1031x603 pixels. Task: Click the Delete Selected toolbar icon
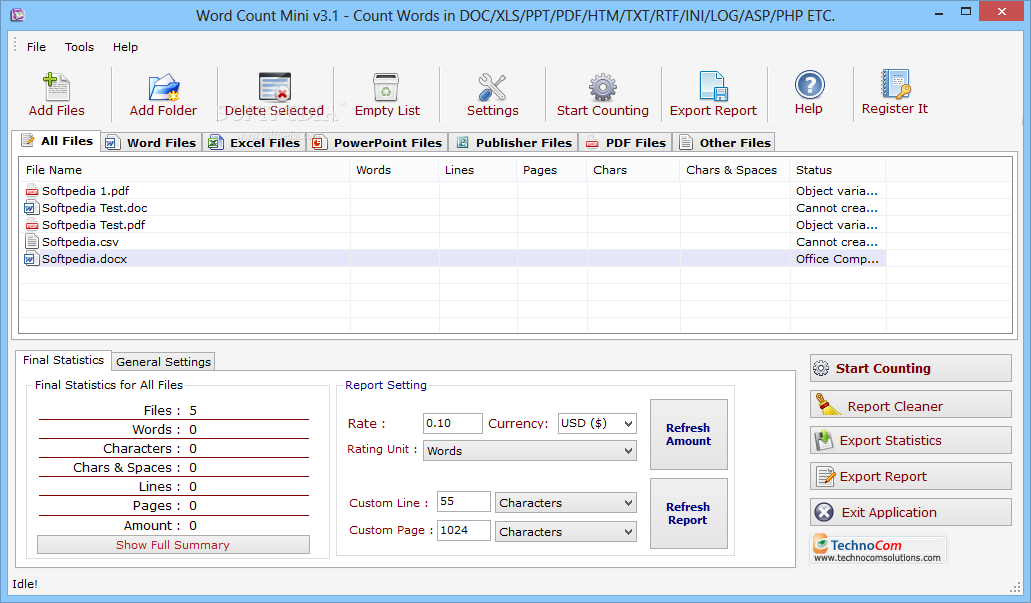(275, 87)
